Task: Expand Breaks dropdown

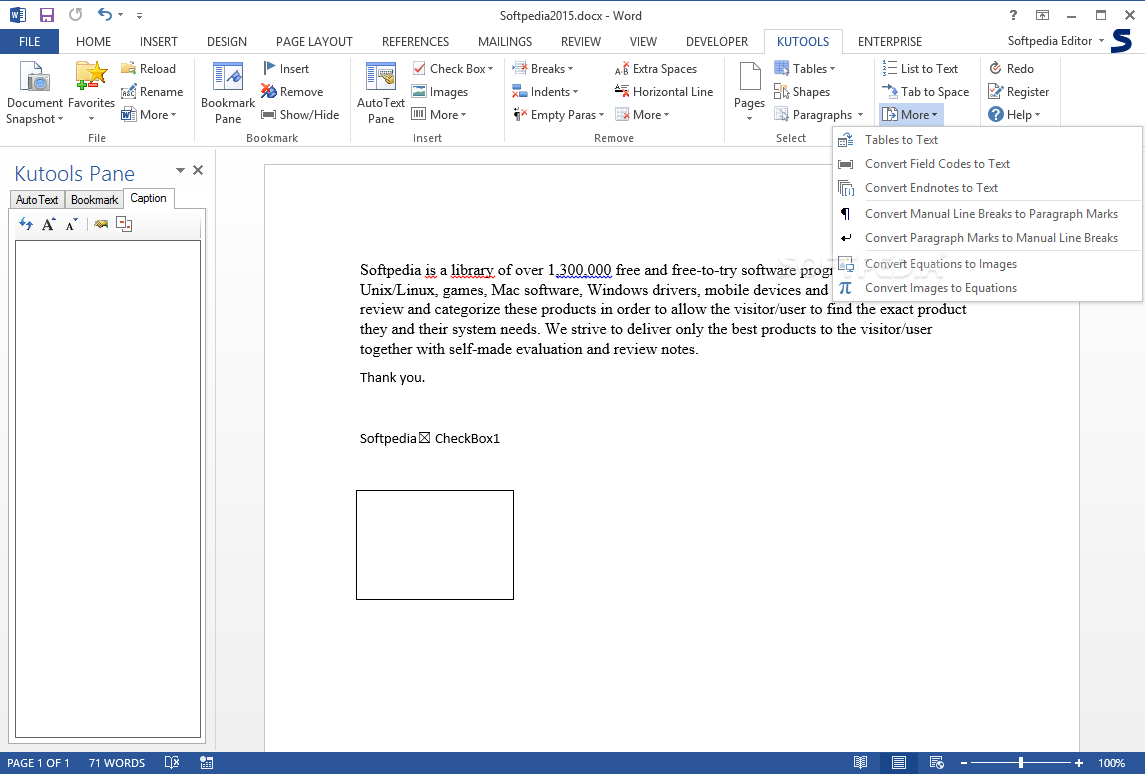Action: [570, 69]
